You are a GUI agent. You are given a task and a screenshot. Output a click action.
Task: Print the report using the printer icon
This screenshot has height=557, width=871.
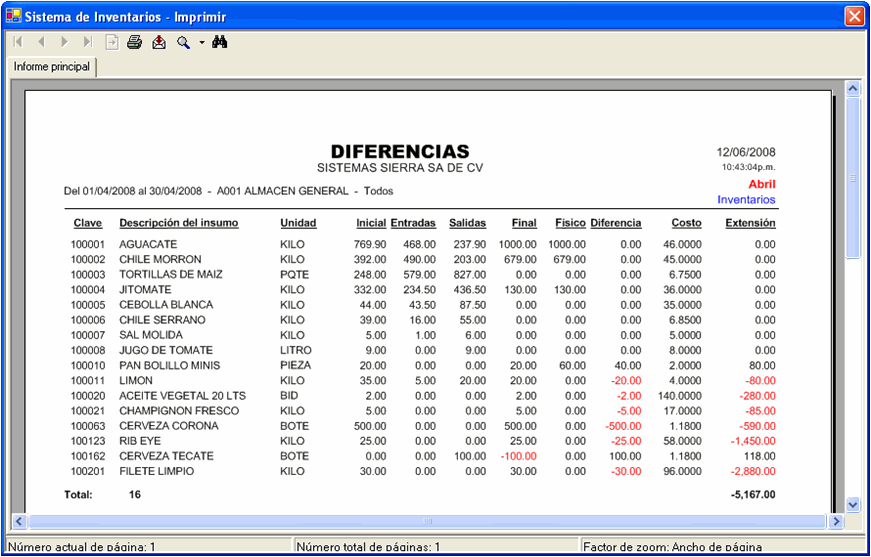(135, 42)
